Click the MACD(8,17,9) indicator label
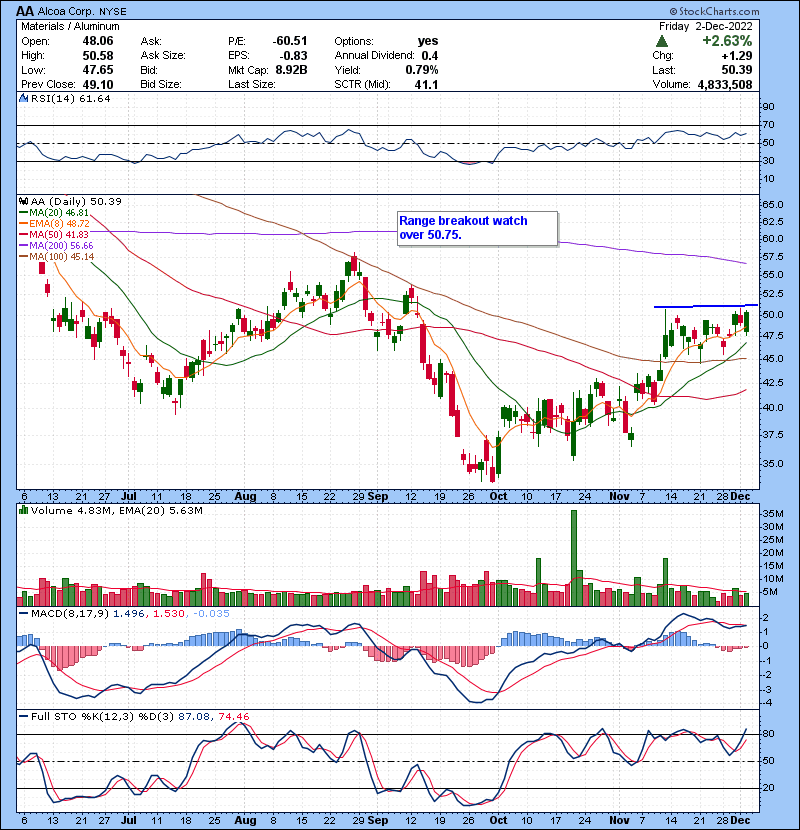 70,614
